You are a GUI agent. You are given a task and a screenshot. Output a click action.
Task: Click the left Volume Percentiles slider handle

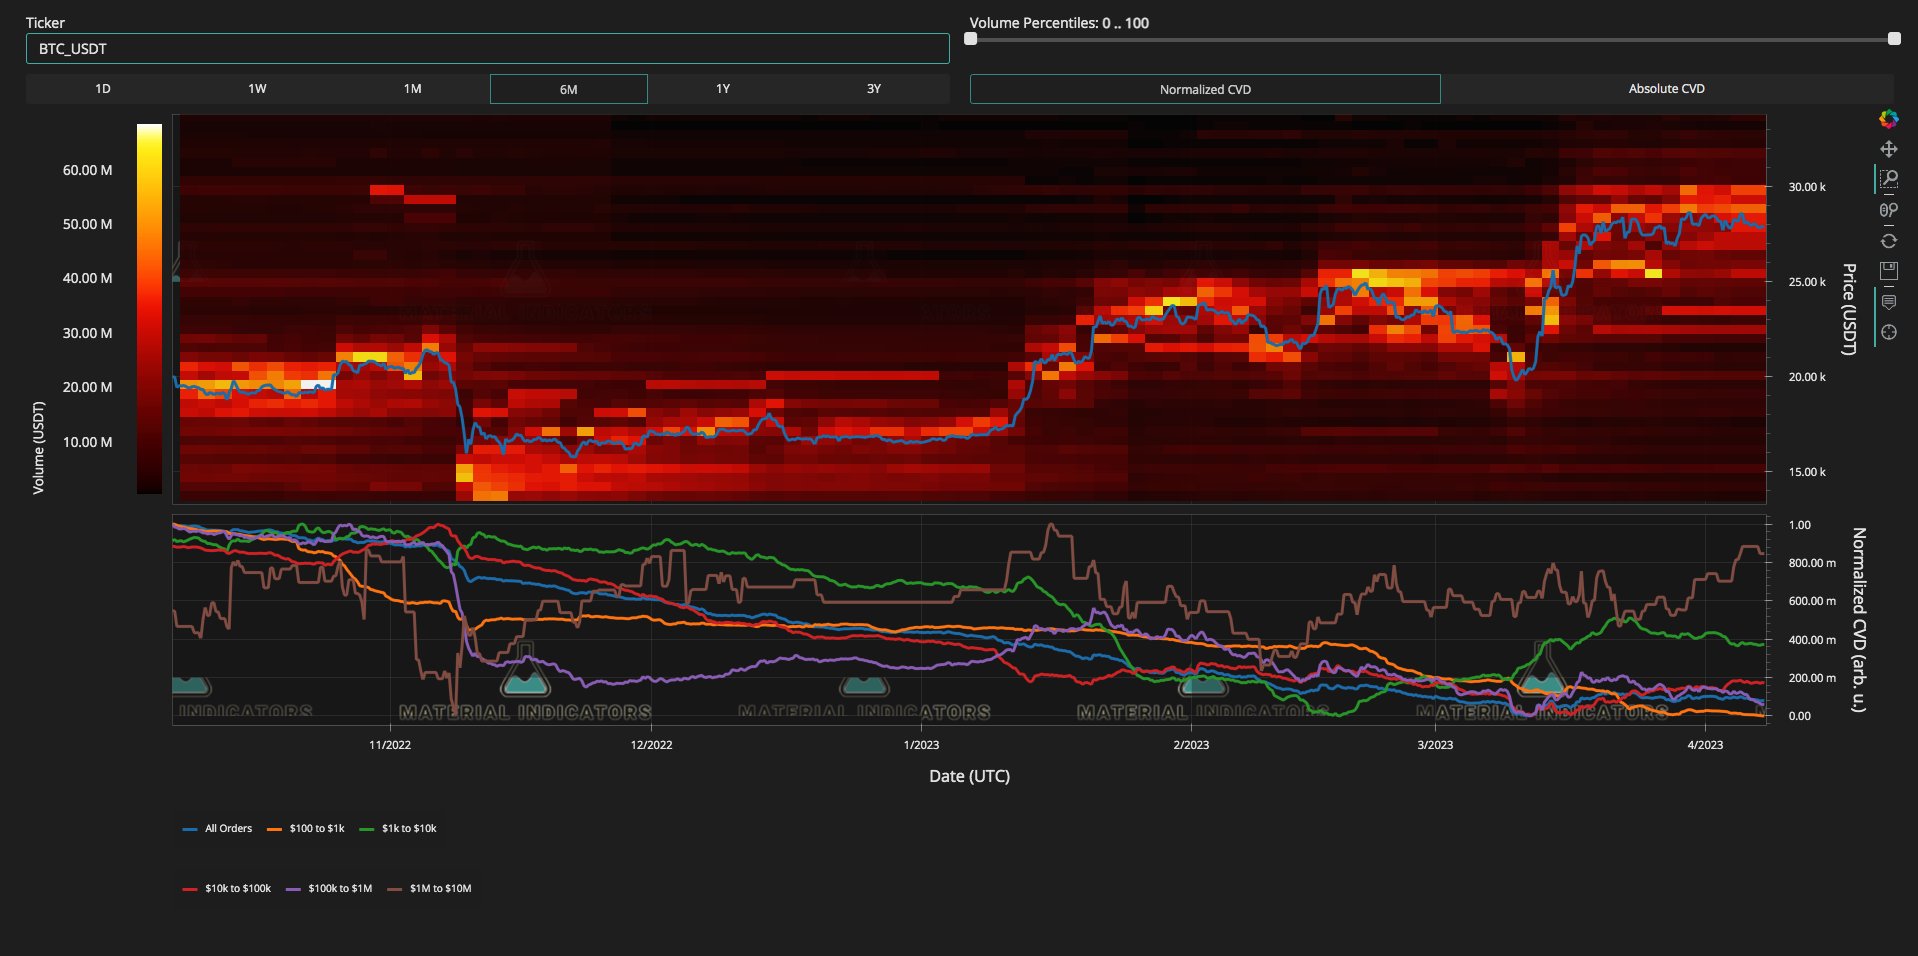coord(970,39)
